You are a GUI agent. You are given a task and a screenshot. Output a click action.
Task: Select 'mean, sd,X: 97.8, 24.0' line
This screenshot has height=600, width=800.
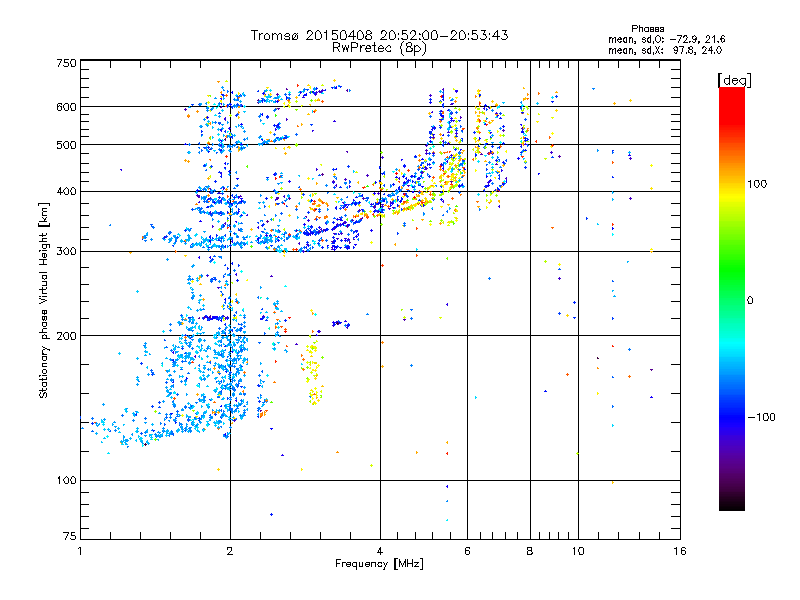pyautogui.click(x=665, y=50)
